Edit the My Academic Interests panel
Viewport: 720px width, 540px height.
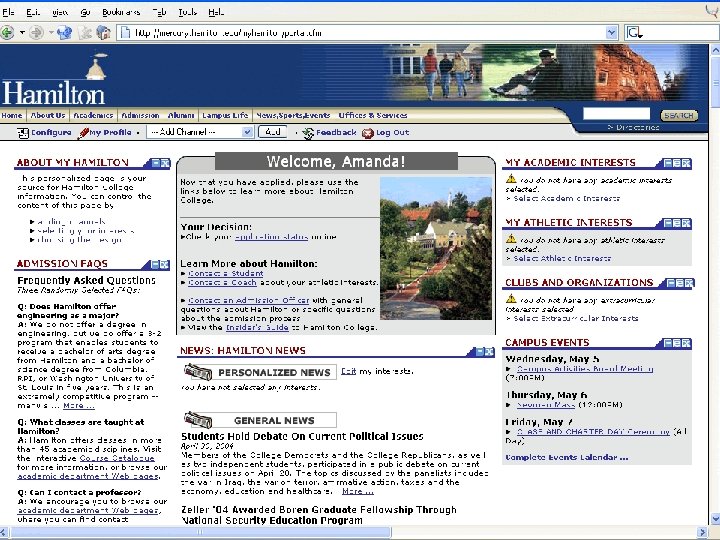click(x=677, y=163)
